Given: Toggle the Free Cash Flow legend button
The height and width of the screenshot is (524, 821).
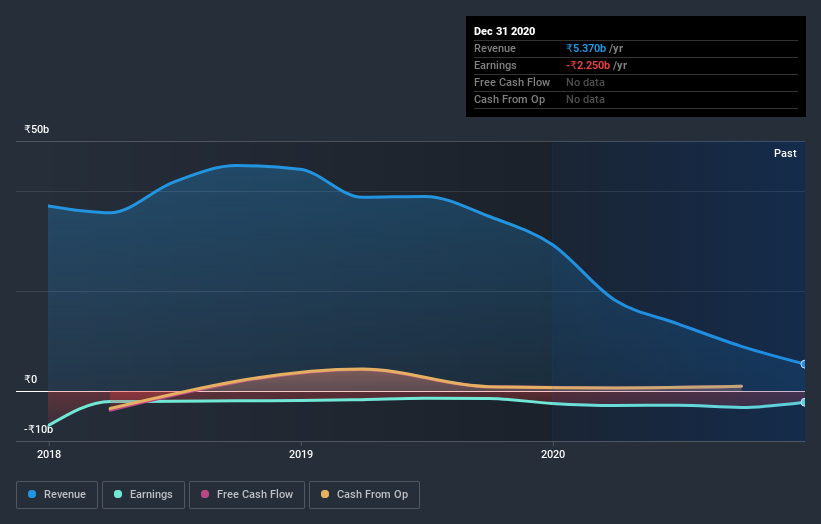Looking at the screenshot, I should [247, 495].
